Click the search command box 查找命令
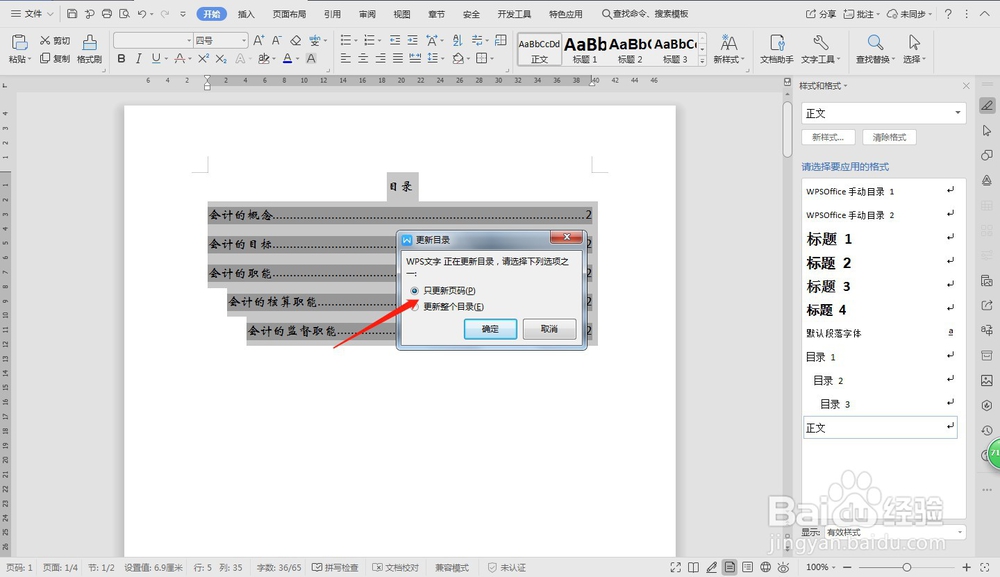This screenshot has width=1000, height=577. click(x=645, y=14)
